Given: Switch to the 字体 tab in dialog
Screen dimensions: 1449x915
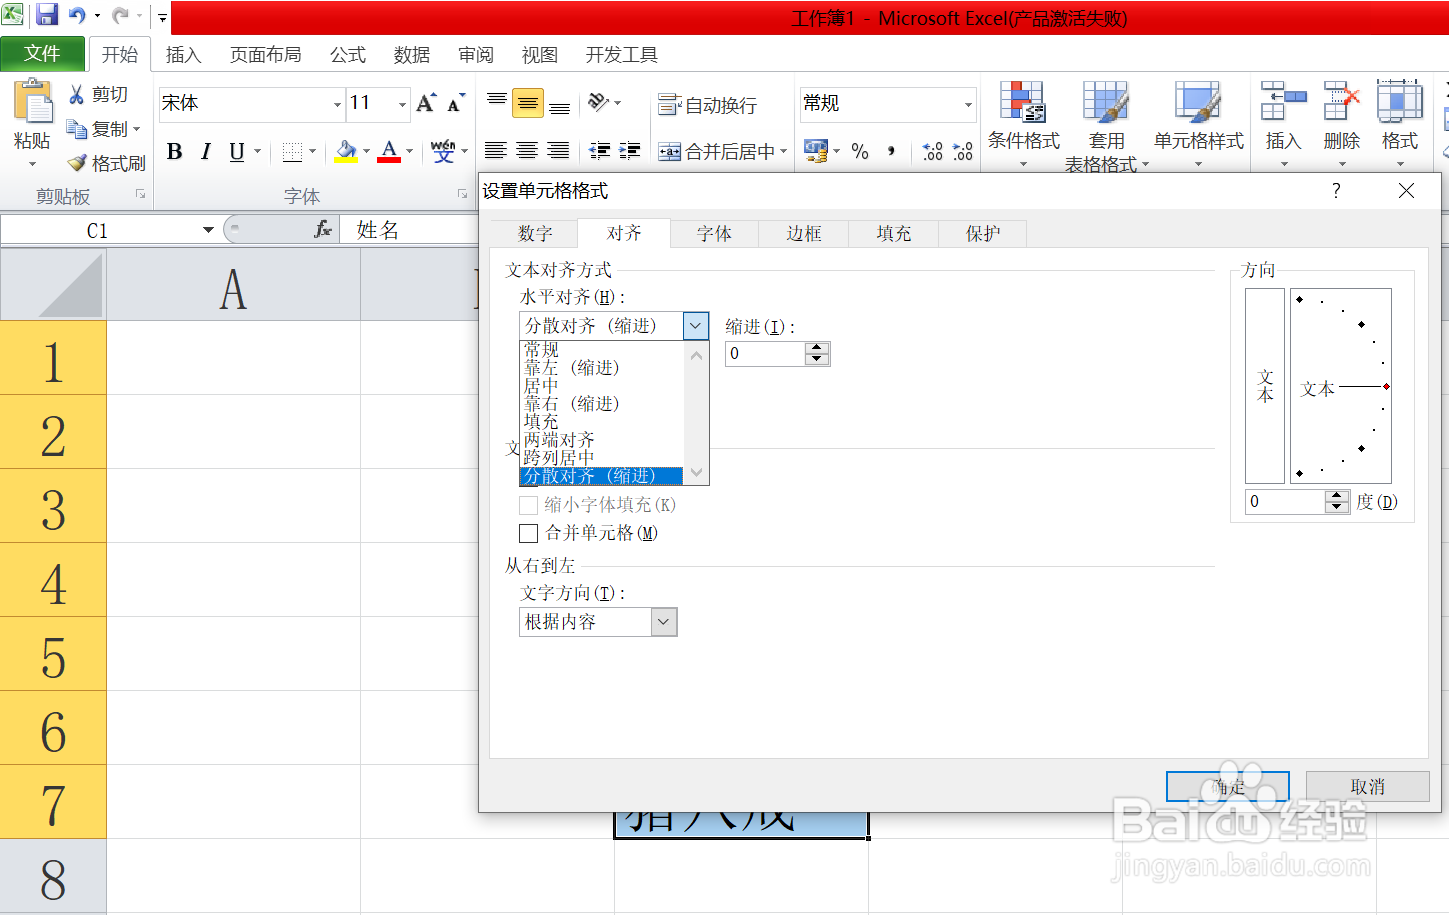Looking at the screenshot, I should pyautogui.click(x=714, y=233).
